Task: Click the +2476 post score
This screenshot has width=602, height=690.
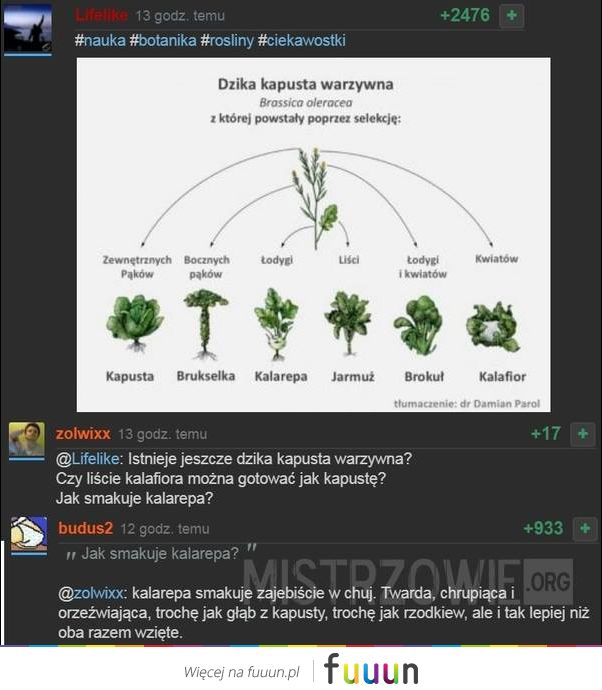Action: point(465,16)
